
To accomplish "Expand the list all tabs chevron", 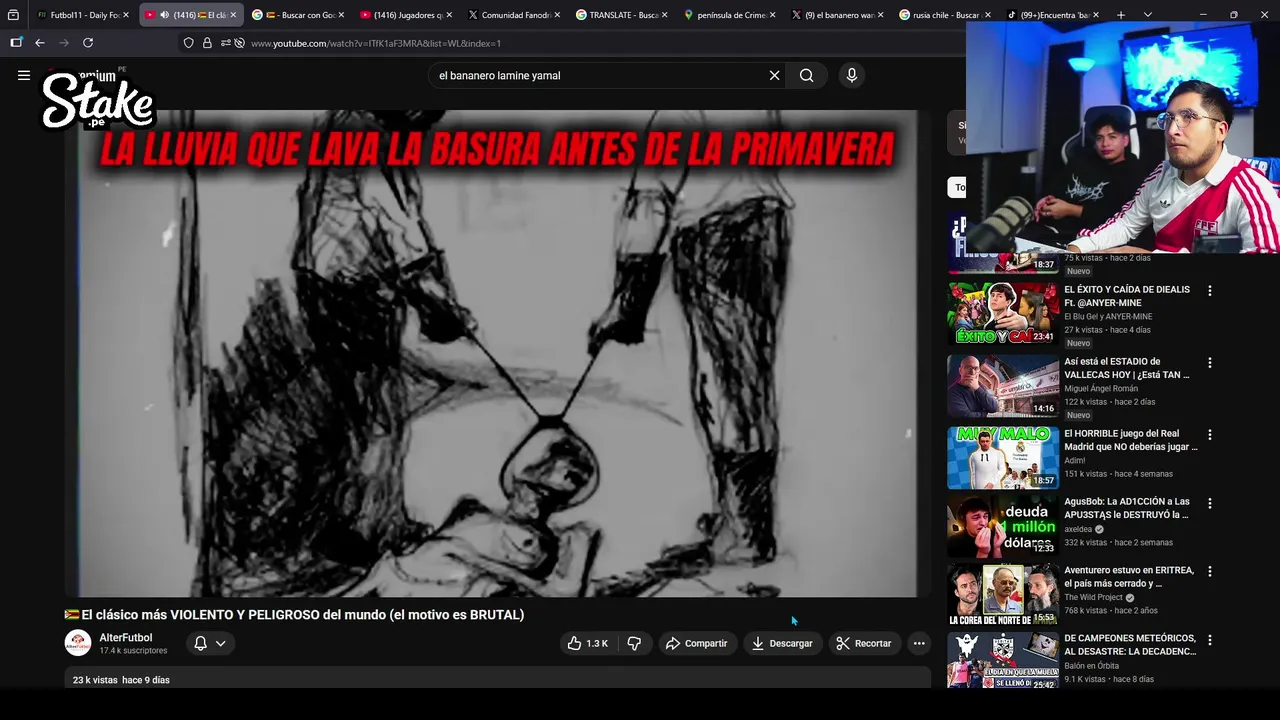I will pyautogui.click(x=1147, y=15).
